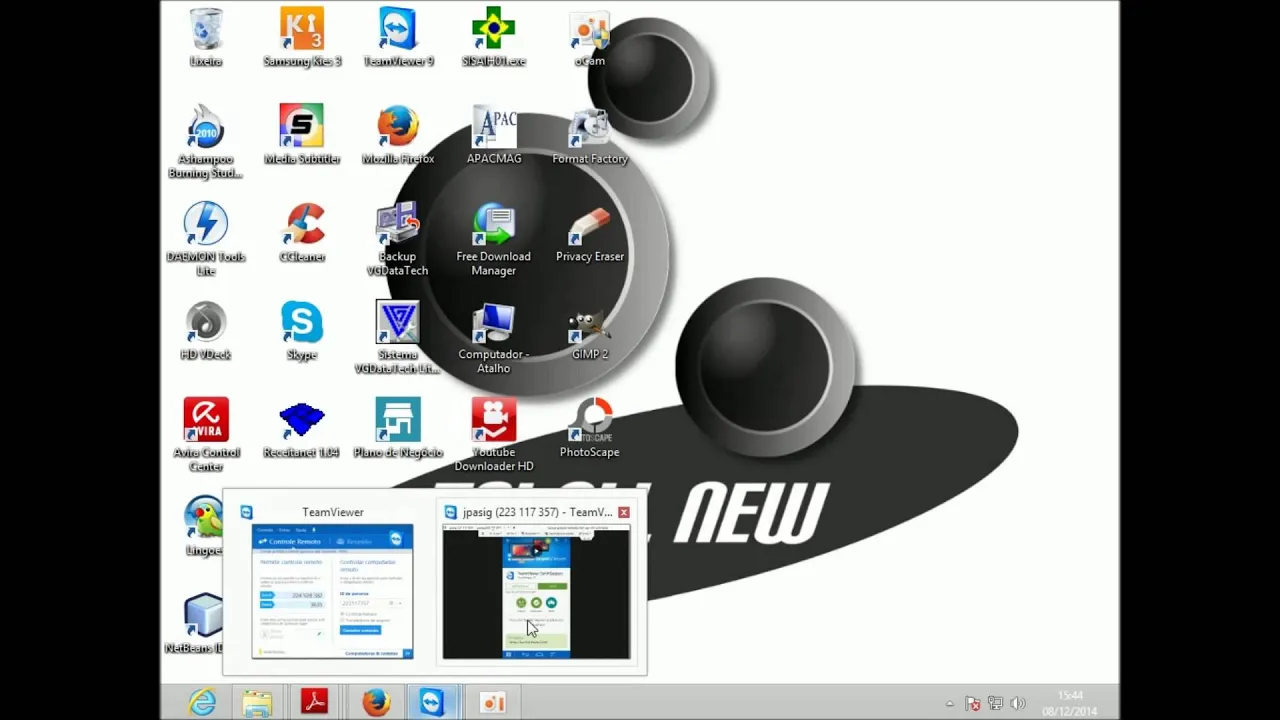
Task: Launch Free Download Manager icon
Action: 494,239
